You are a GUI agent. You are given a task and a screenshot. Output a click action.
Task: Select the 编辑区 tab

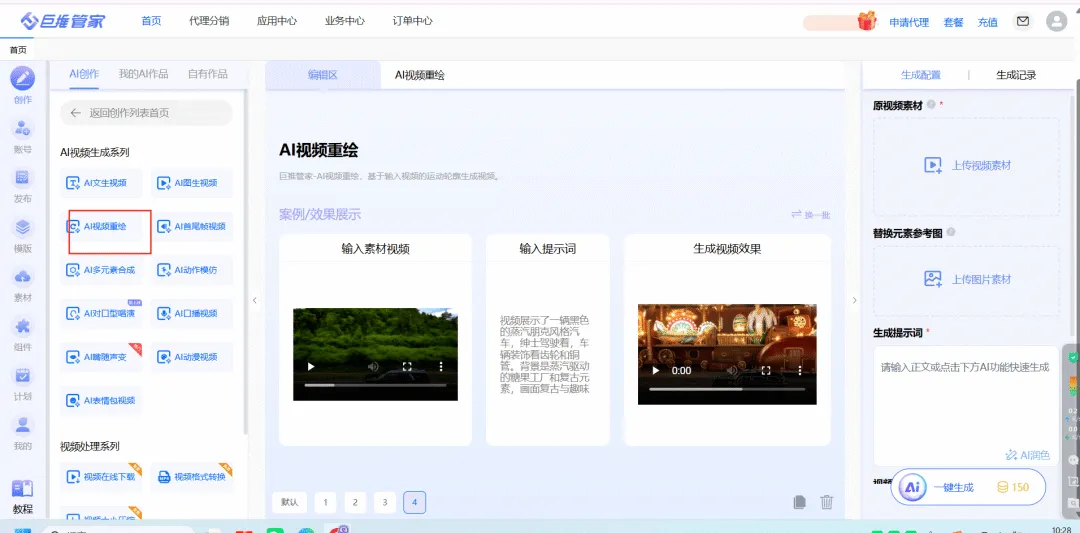pyautogui.click(x=323, y=75)
